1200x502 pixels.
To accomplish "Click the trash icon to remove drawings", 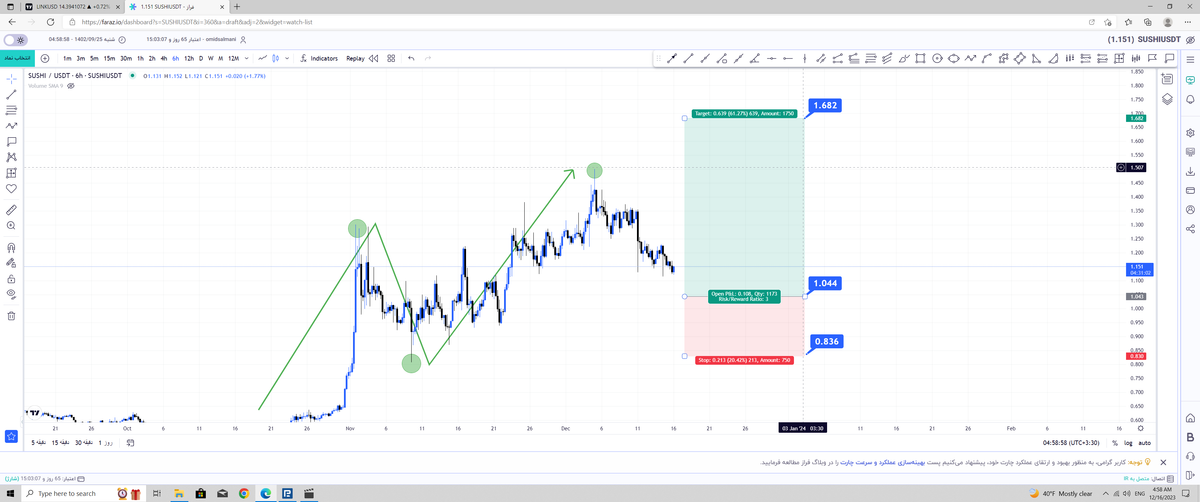I will coord(11,316).
